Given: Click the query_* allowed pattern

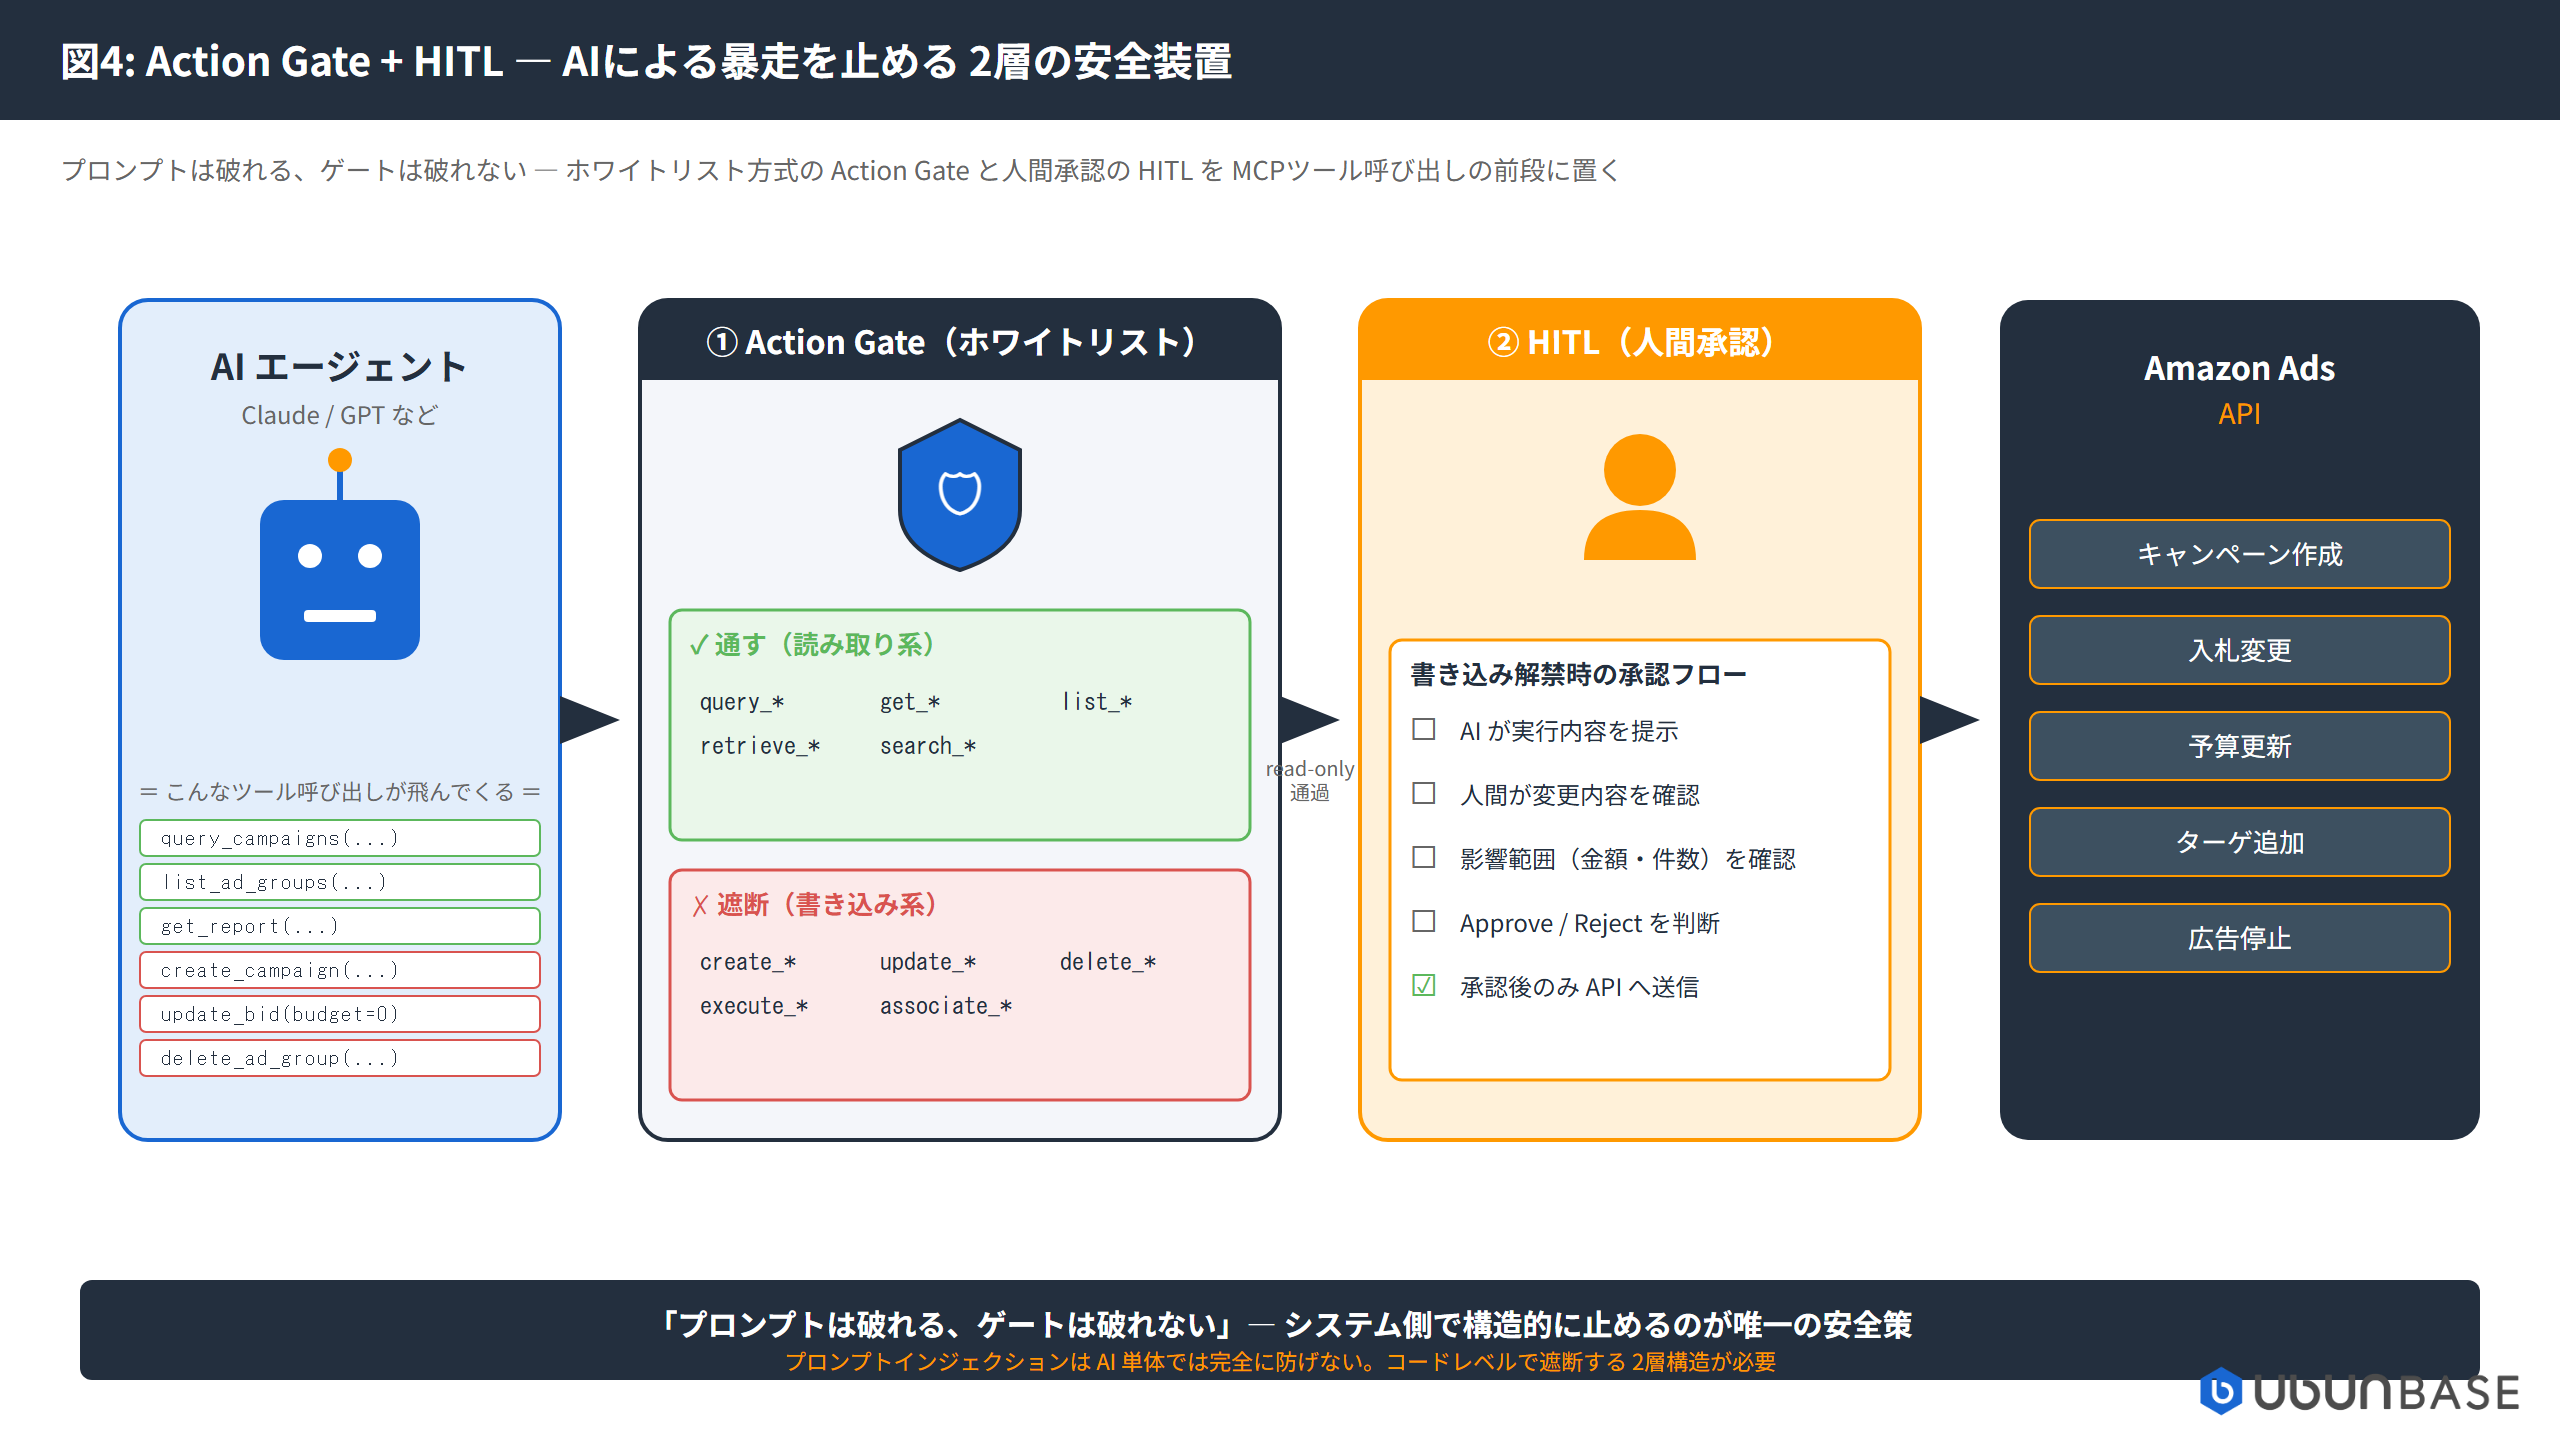Looking at the screenshot, I should [742, 702].
